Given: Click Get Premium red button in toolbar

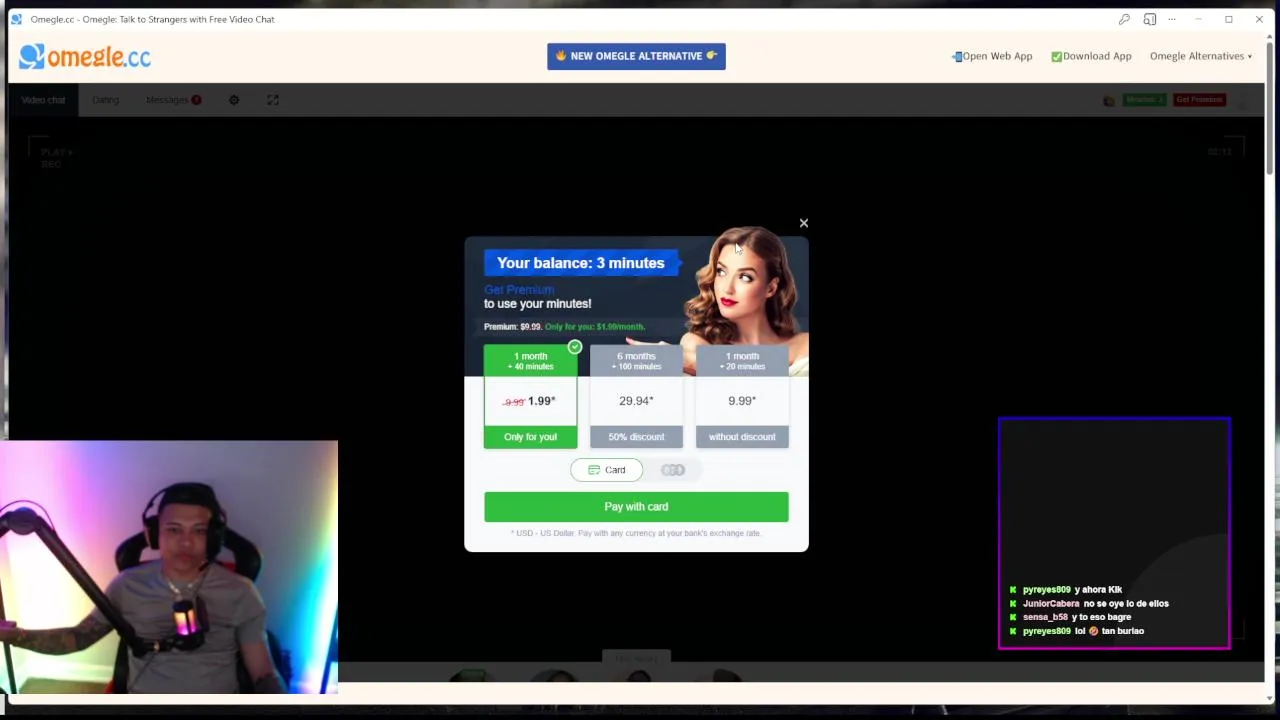Looking at the screenshot, I should 1199,100.
